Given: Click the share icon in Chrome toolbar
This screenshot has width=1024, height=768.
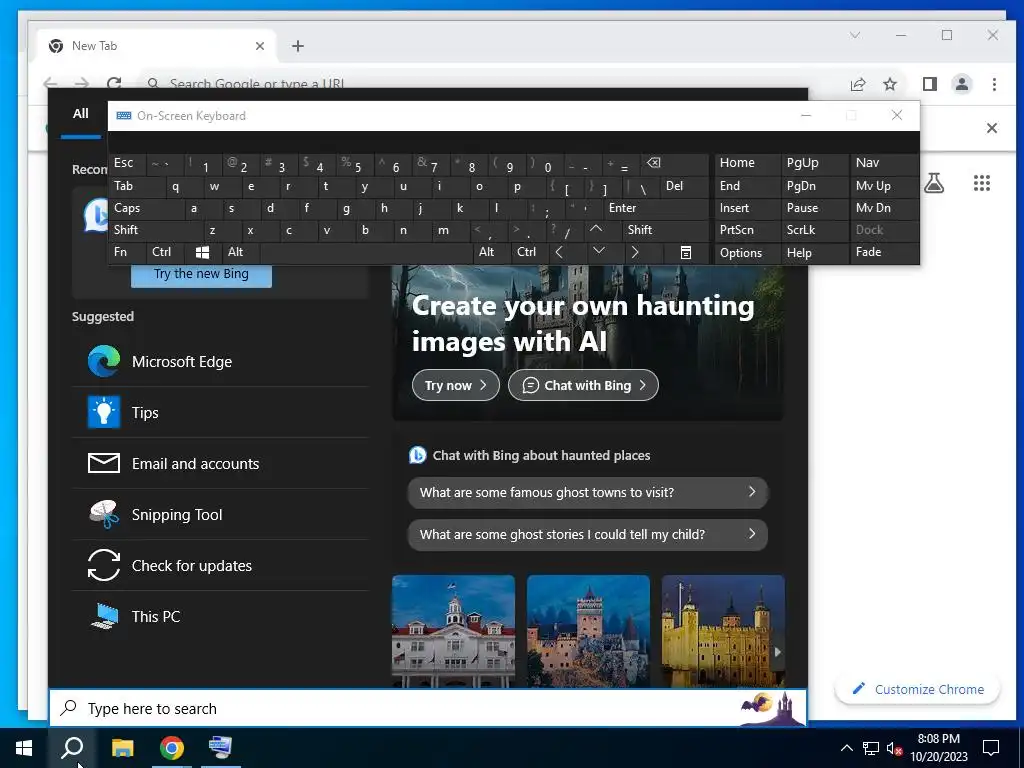Looking at the screenshot, I should [x=858, y=84].
